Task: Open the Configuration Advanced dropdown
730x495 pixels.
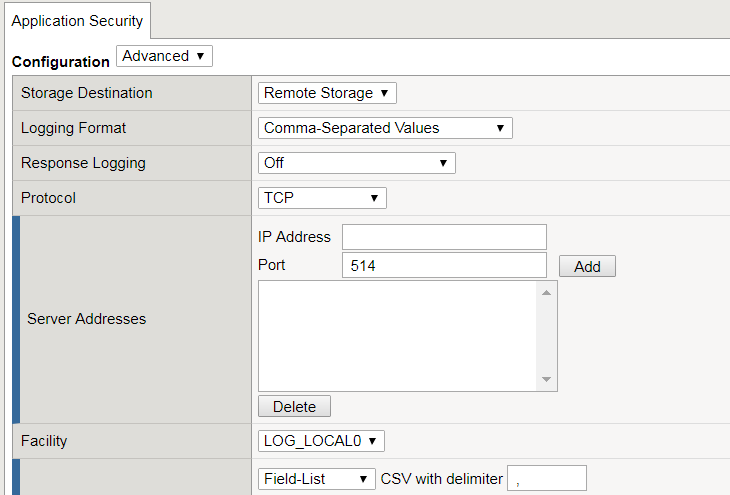Action: [165, 56]
